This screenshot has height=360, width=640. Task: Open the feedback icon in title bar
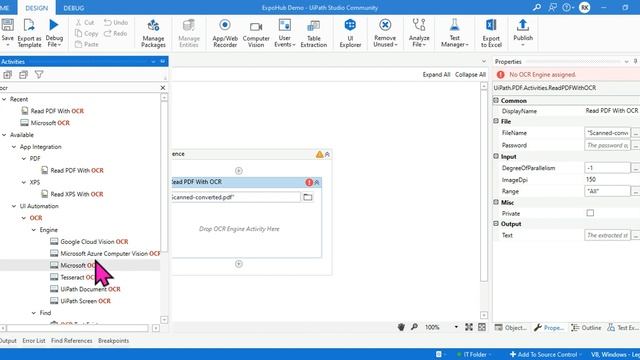pos(552,7)
